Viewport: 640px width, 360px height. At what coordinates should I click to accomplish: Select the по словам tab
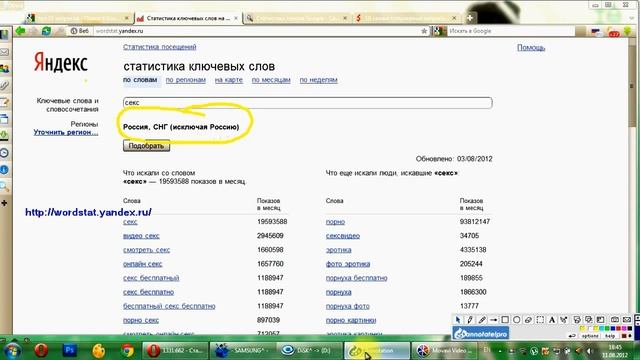140,80
